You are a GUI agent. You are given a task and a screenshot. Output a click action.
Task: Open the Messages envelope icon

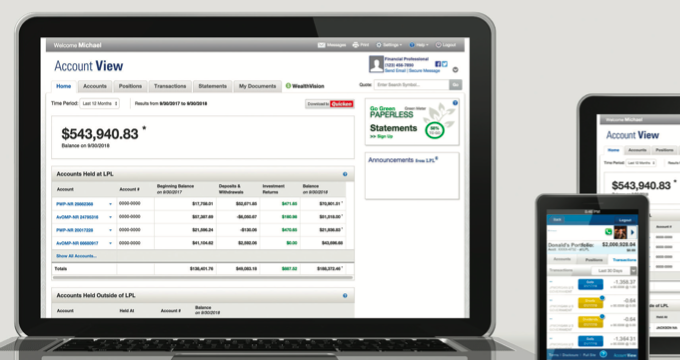tap(321, 45)
